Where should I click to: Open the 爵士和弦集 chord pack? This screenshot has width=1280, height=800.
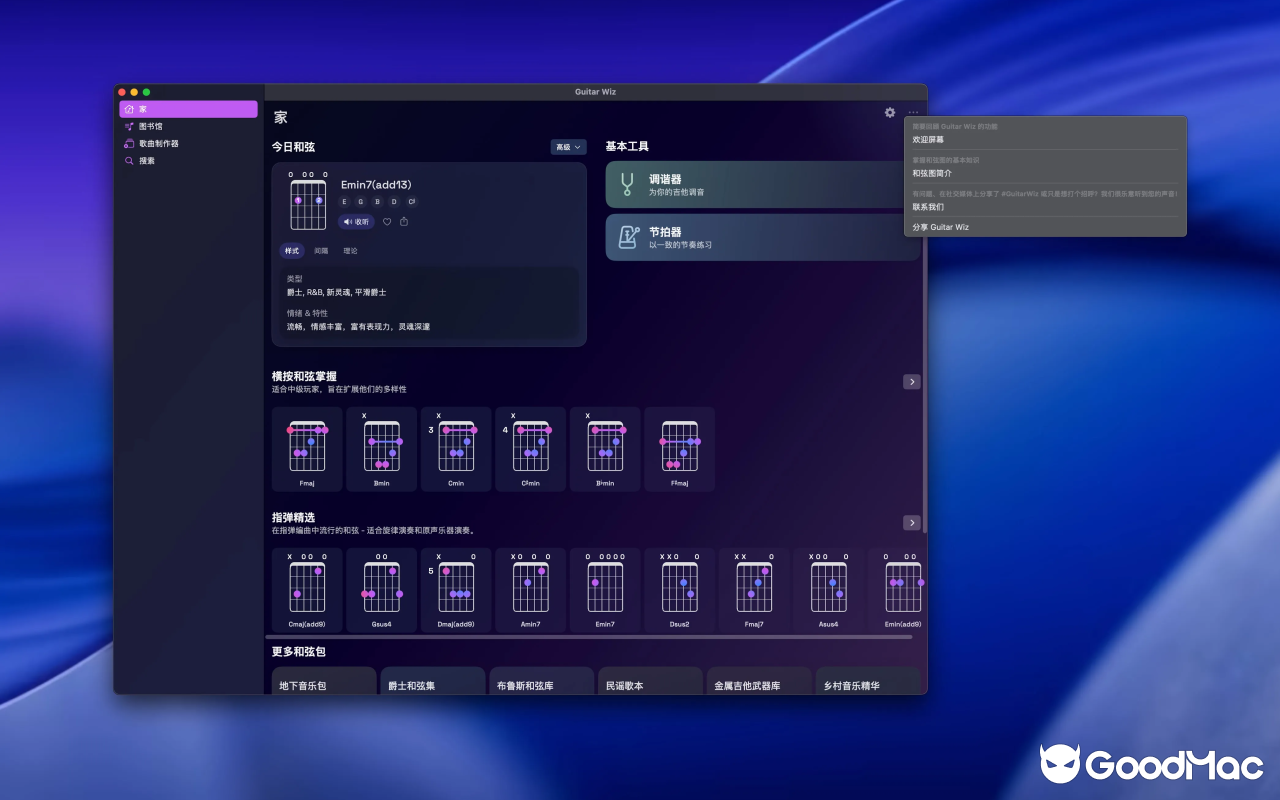coord(431,681)
